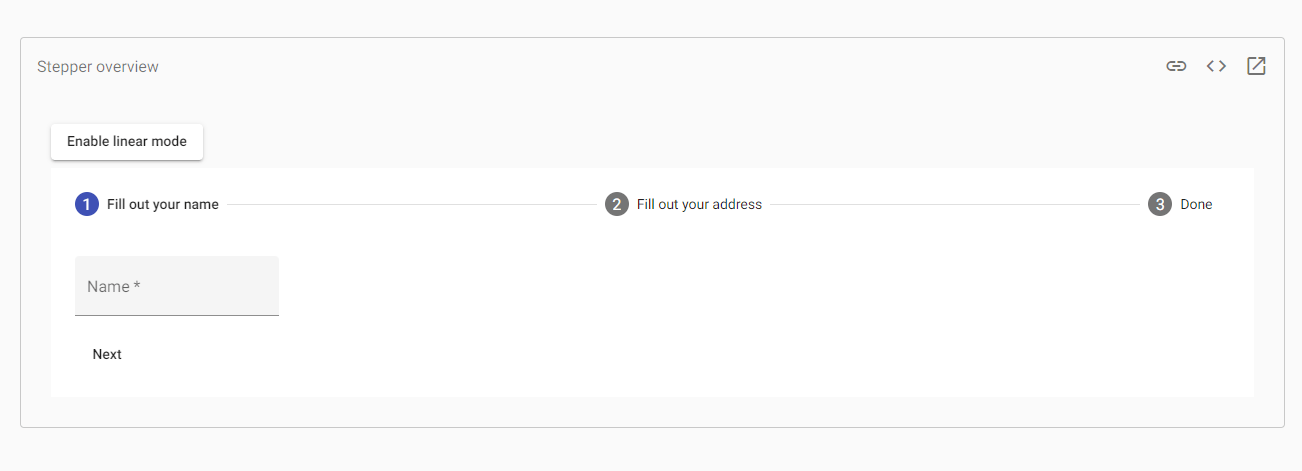Focus the Name input field
This screenshot has width=1302, height=471.
pyautogui.click(x=177, y=286)
